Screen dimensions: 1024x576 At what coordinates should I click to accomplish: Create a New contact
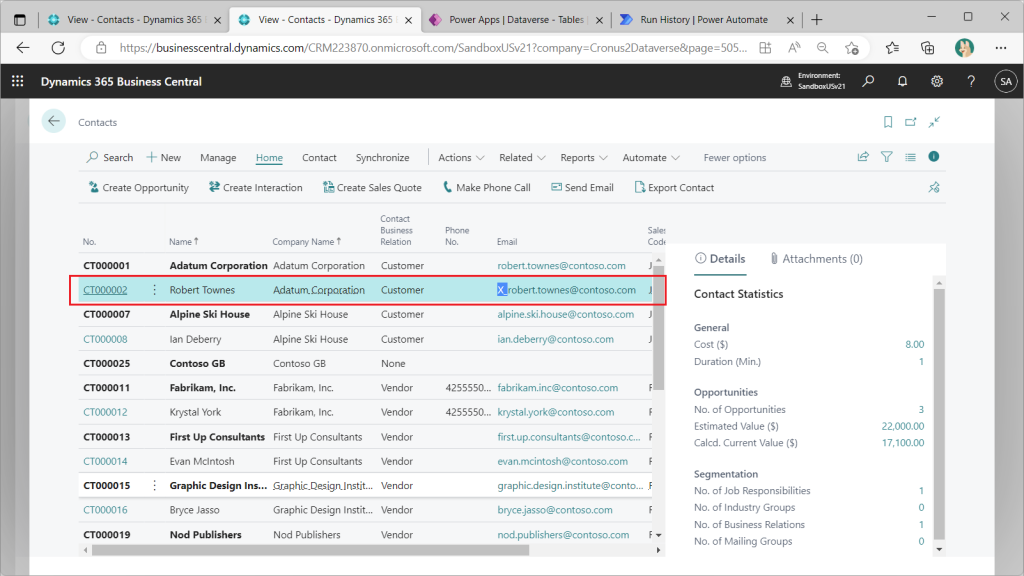163,157
